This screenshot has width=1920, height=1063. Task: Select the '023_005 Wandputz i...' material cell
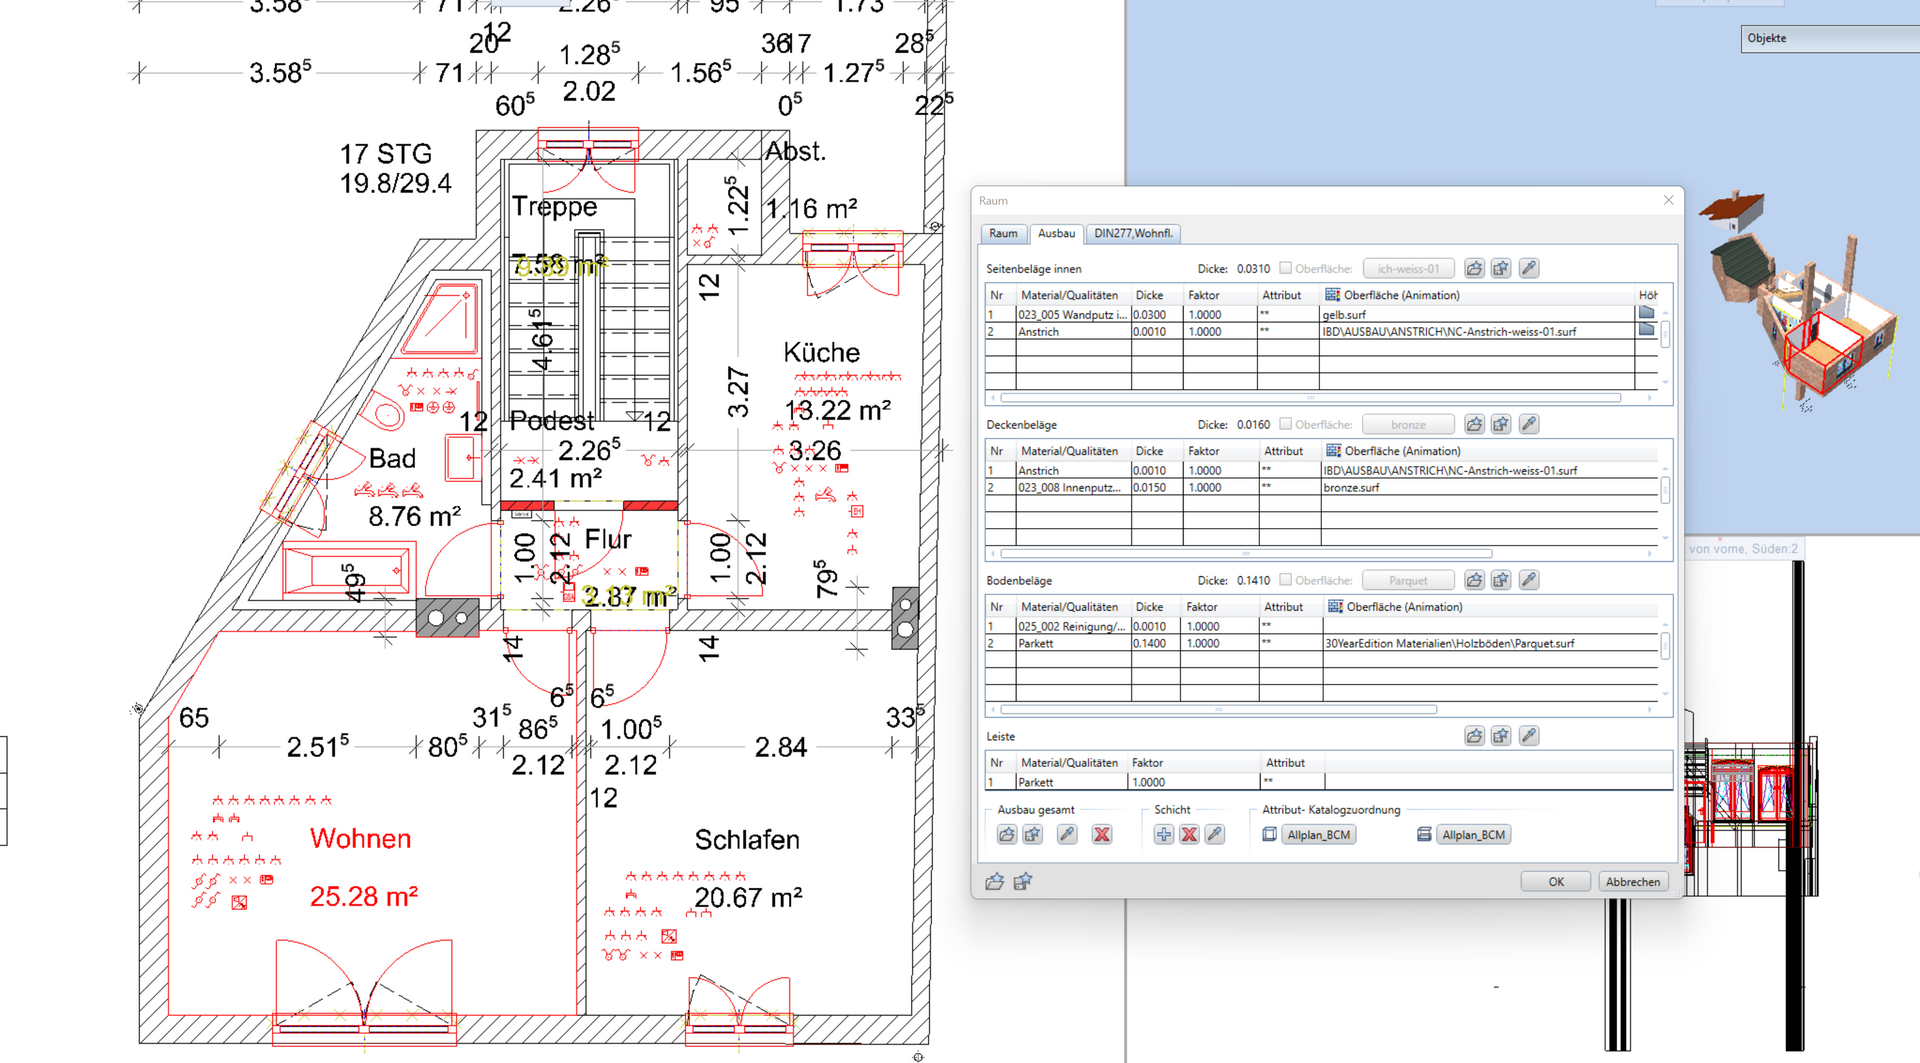tap(1074, 314)
